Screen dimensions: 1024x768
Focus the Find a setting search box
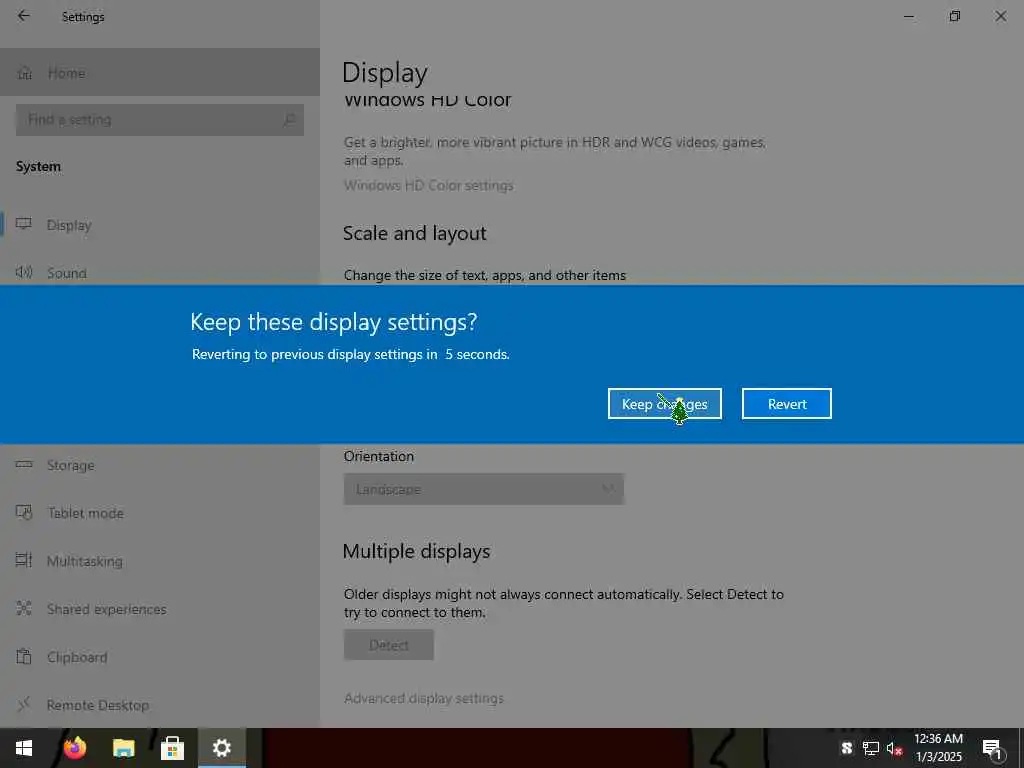[160, 120]
